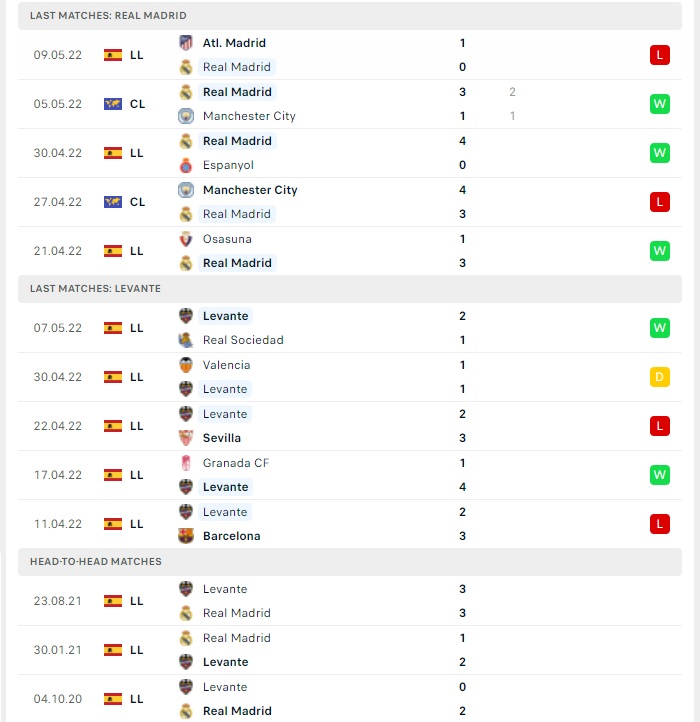The width and height of the screenshot is (700, 722).
Task: Click the Barcelona club crest
Action: tap(186, 536)
